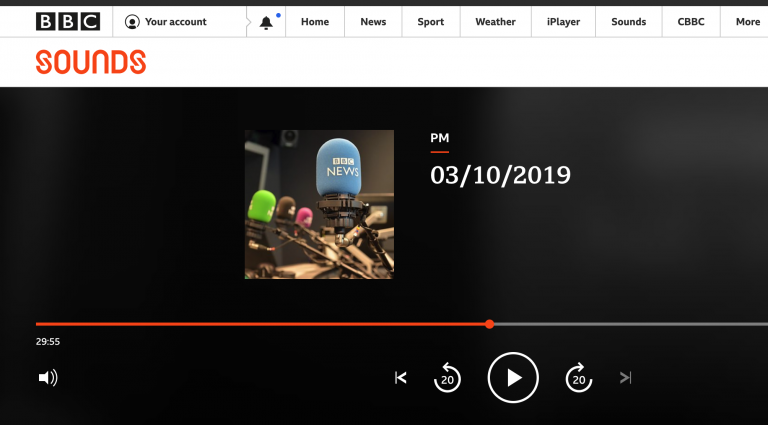Open Your account
The width and height of the screenshot is (768, 425).
[166, 22]
